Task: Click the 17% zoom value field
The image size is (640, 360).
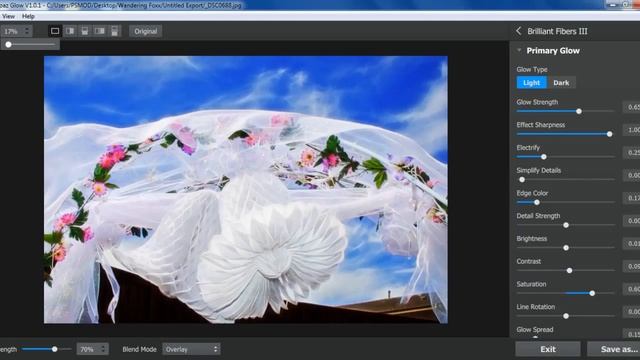Action: pos(12,31)
